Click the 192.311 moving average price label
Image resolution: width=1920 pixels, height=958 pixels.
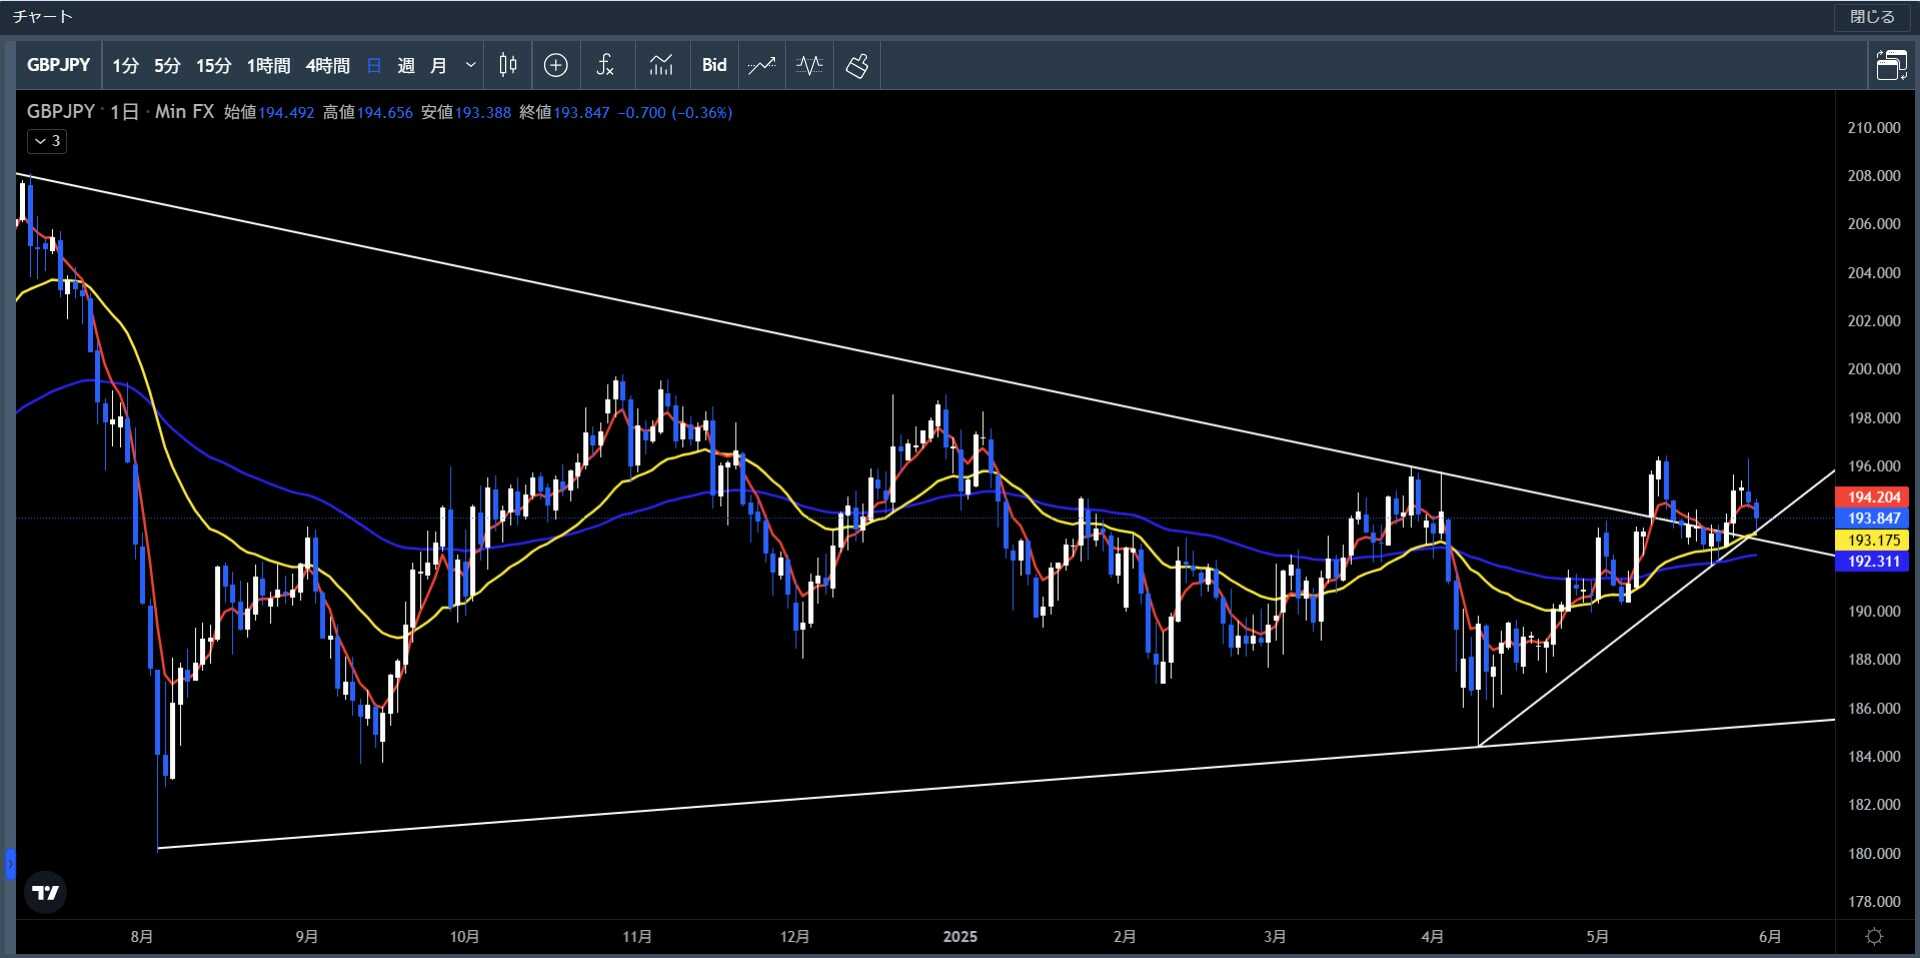click(x=1873, y=561)
